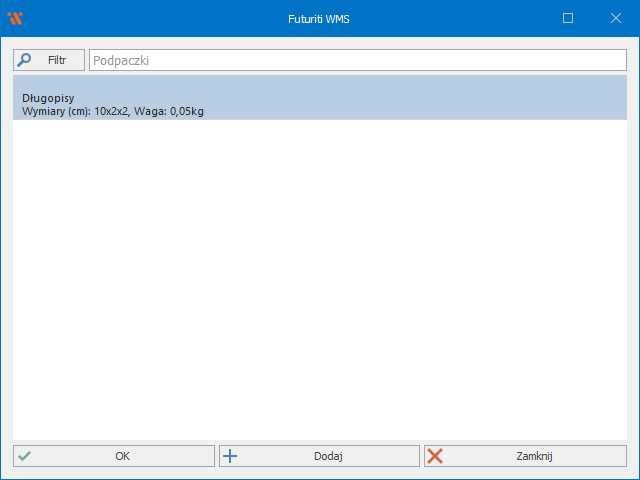Image resolution: width=640 pixels, height=480 pixels.
Task: Focus the Podpaczki search field
Action: coord(357,60)
